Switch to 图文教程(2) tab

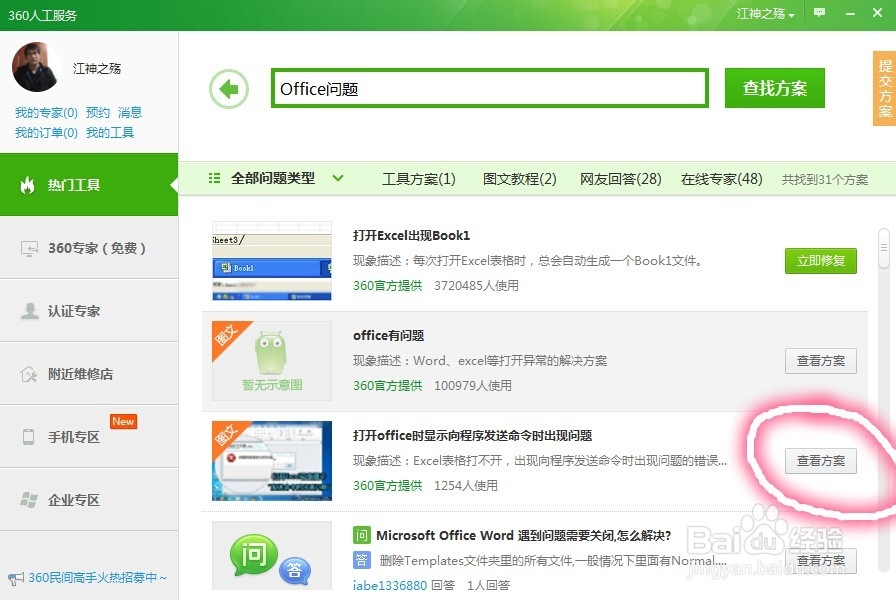pyautogui.click(x=519, y=179)
